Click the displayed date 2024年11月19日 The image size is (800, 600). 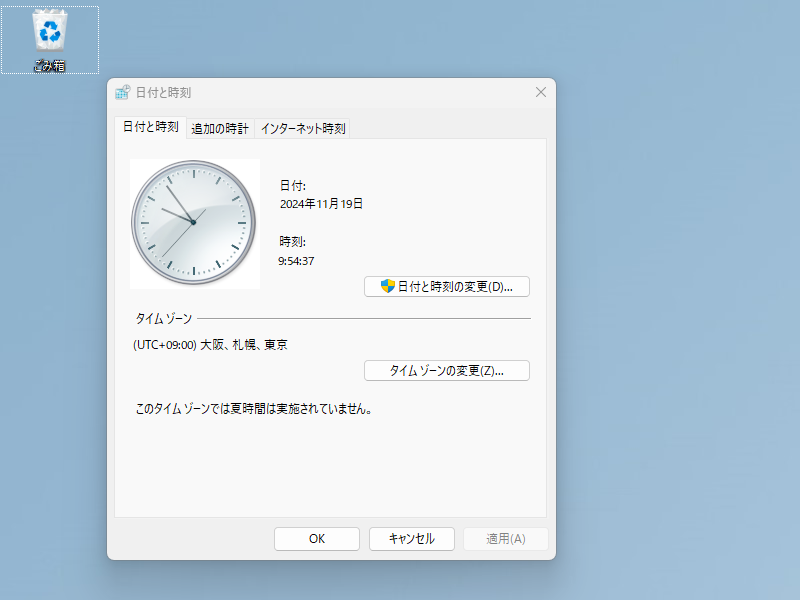(322, 203)
